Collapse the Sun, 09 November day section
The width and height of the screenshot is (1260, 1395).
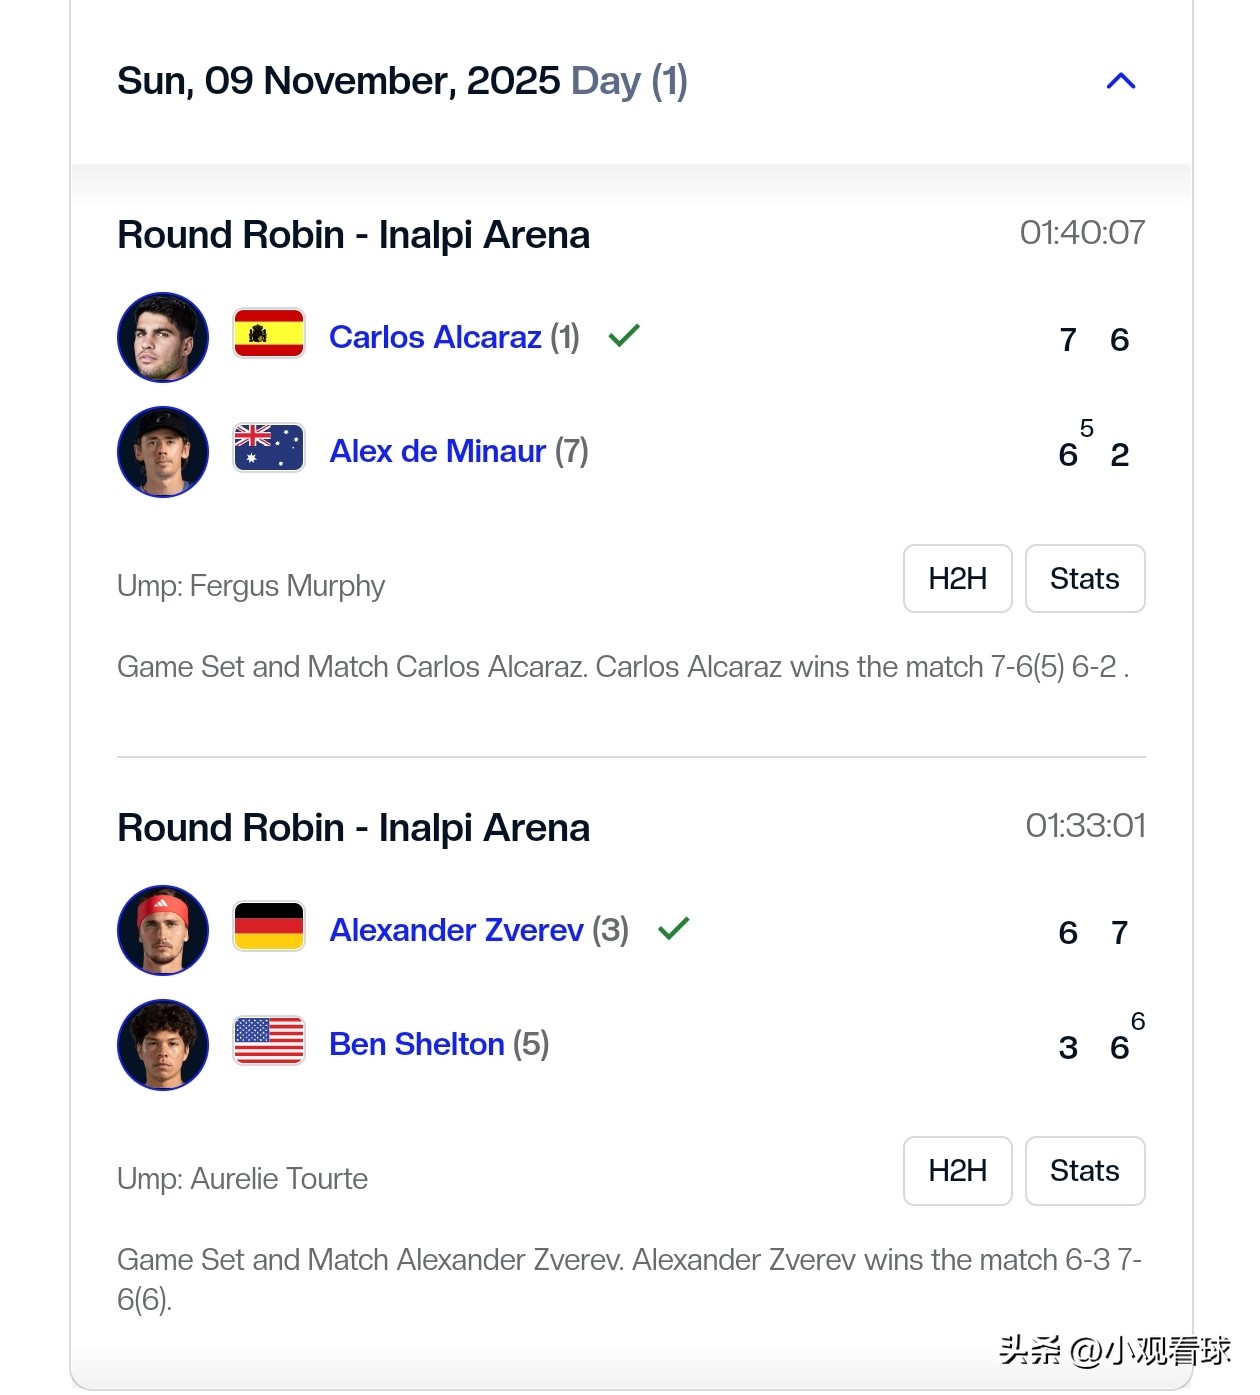tap(1121, 81)
